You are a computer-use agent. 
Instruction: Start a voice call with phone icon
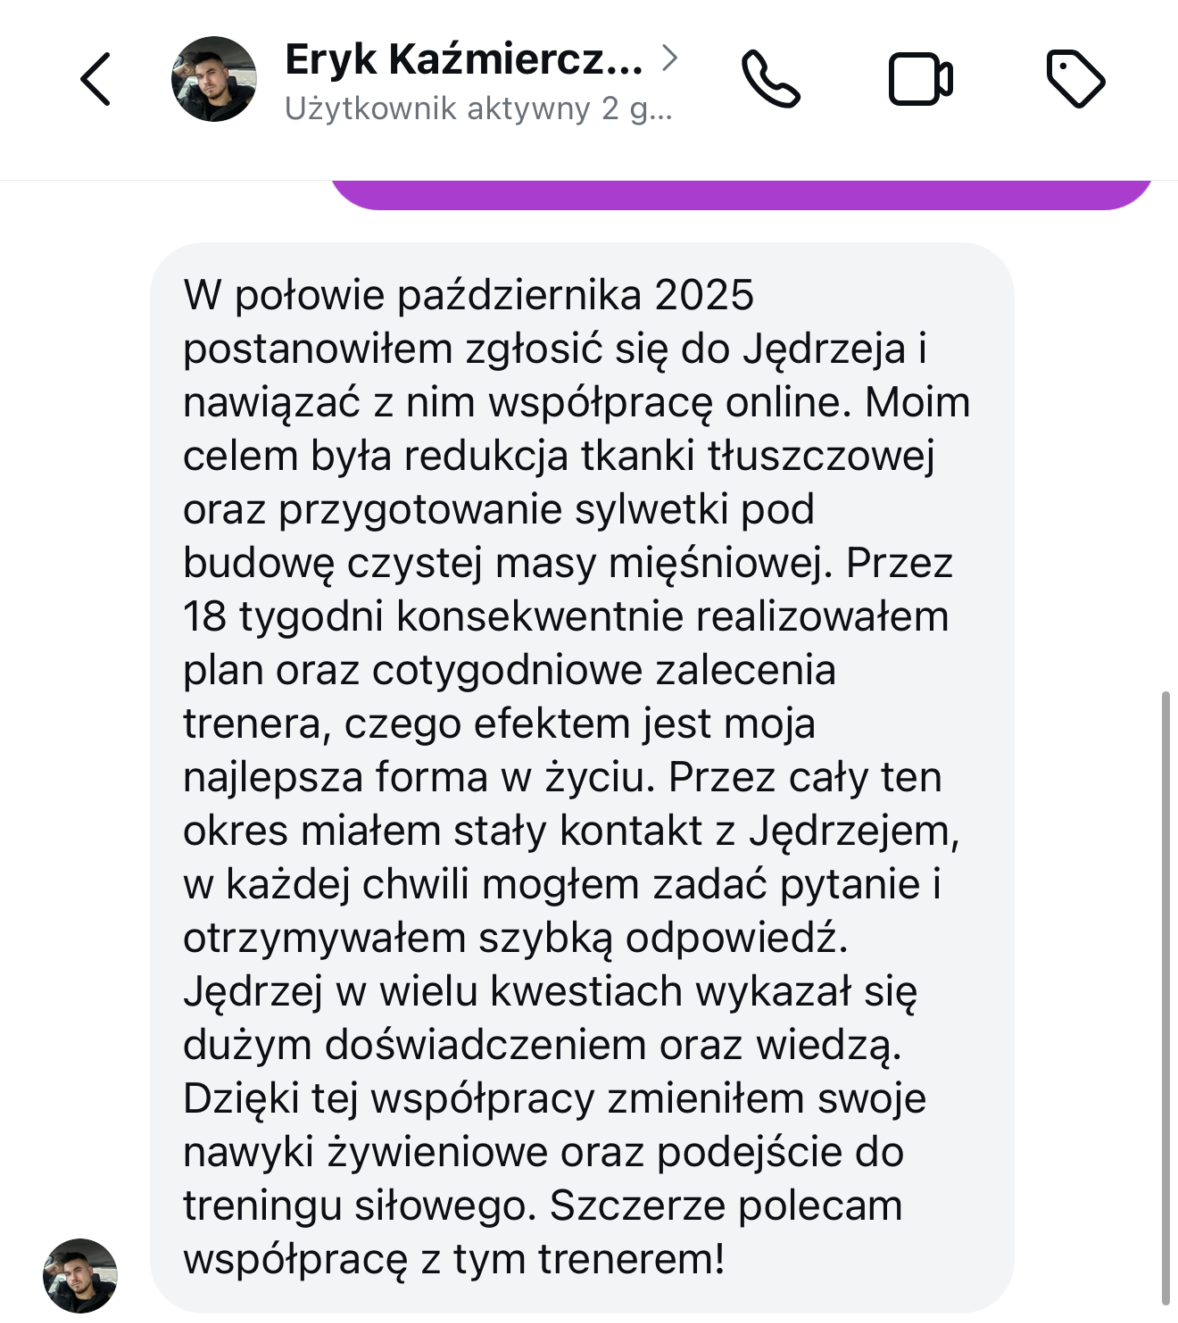[x=770, y=79]
